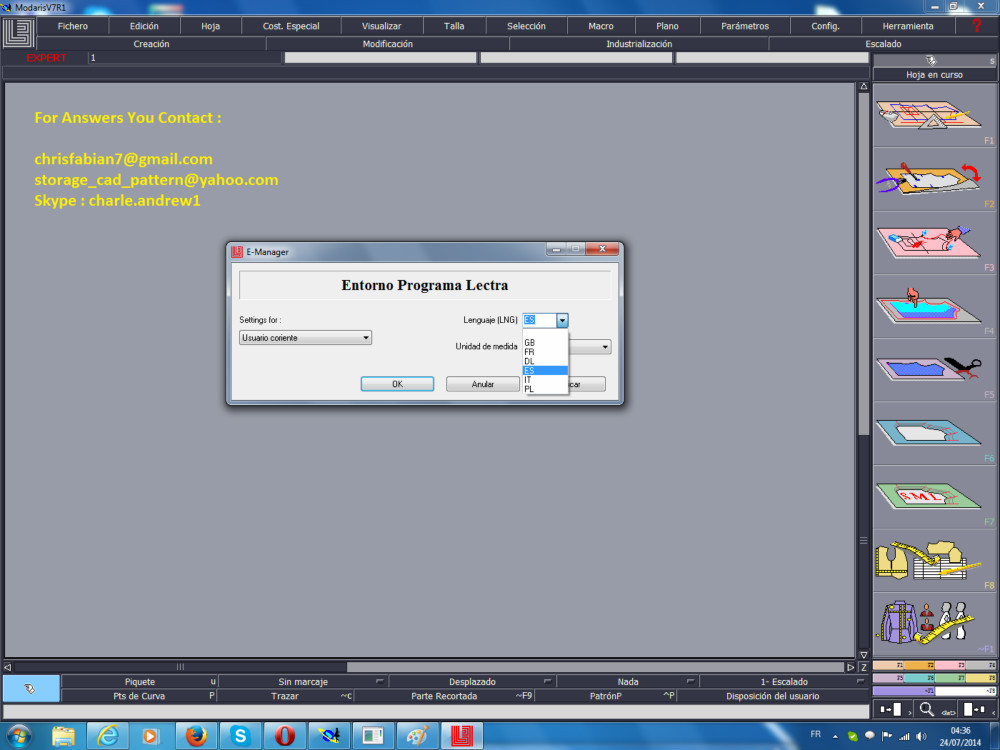Open Skype from the taskbar
This screenshot has width=1000, height=750.
tap(240, 736)
